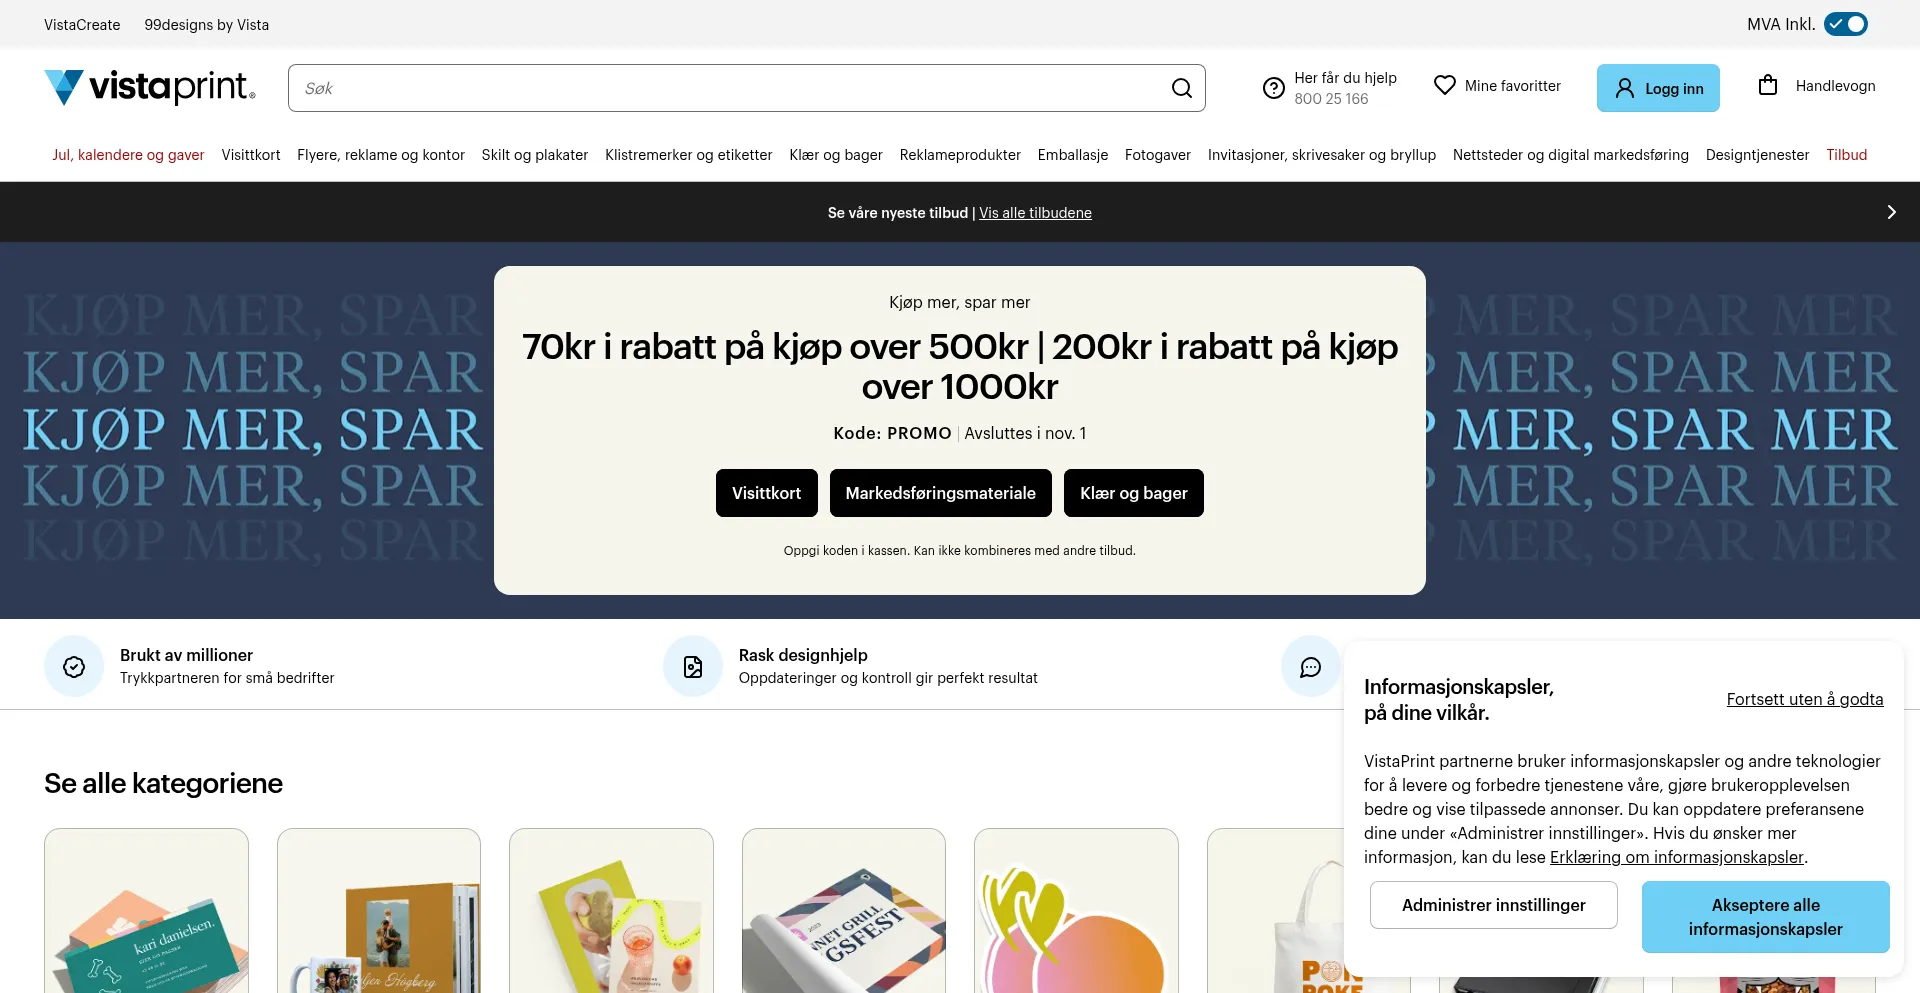
Task: Click Her får du hjelp text
Action: click(x=1345, y=78)
